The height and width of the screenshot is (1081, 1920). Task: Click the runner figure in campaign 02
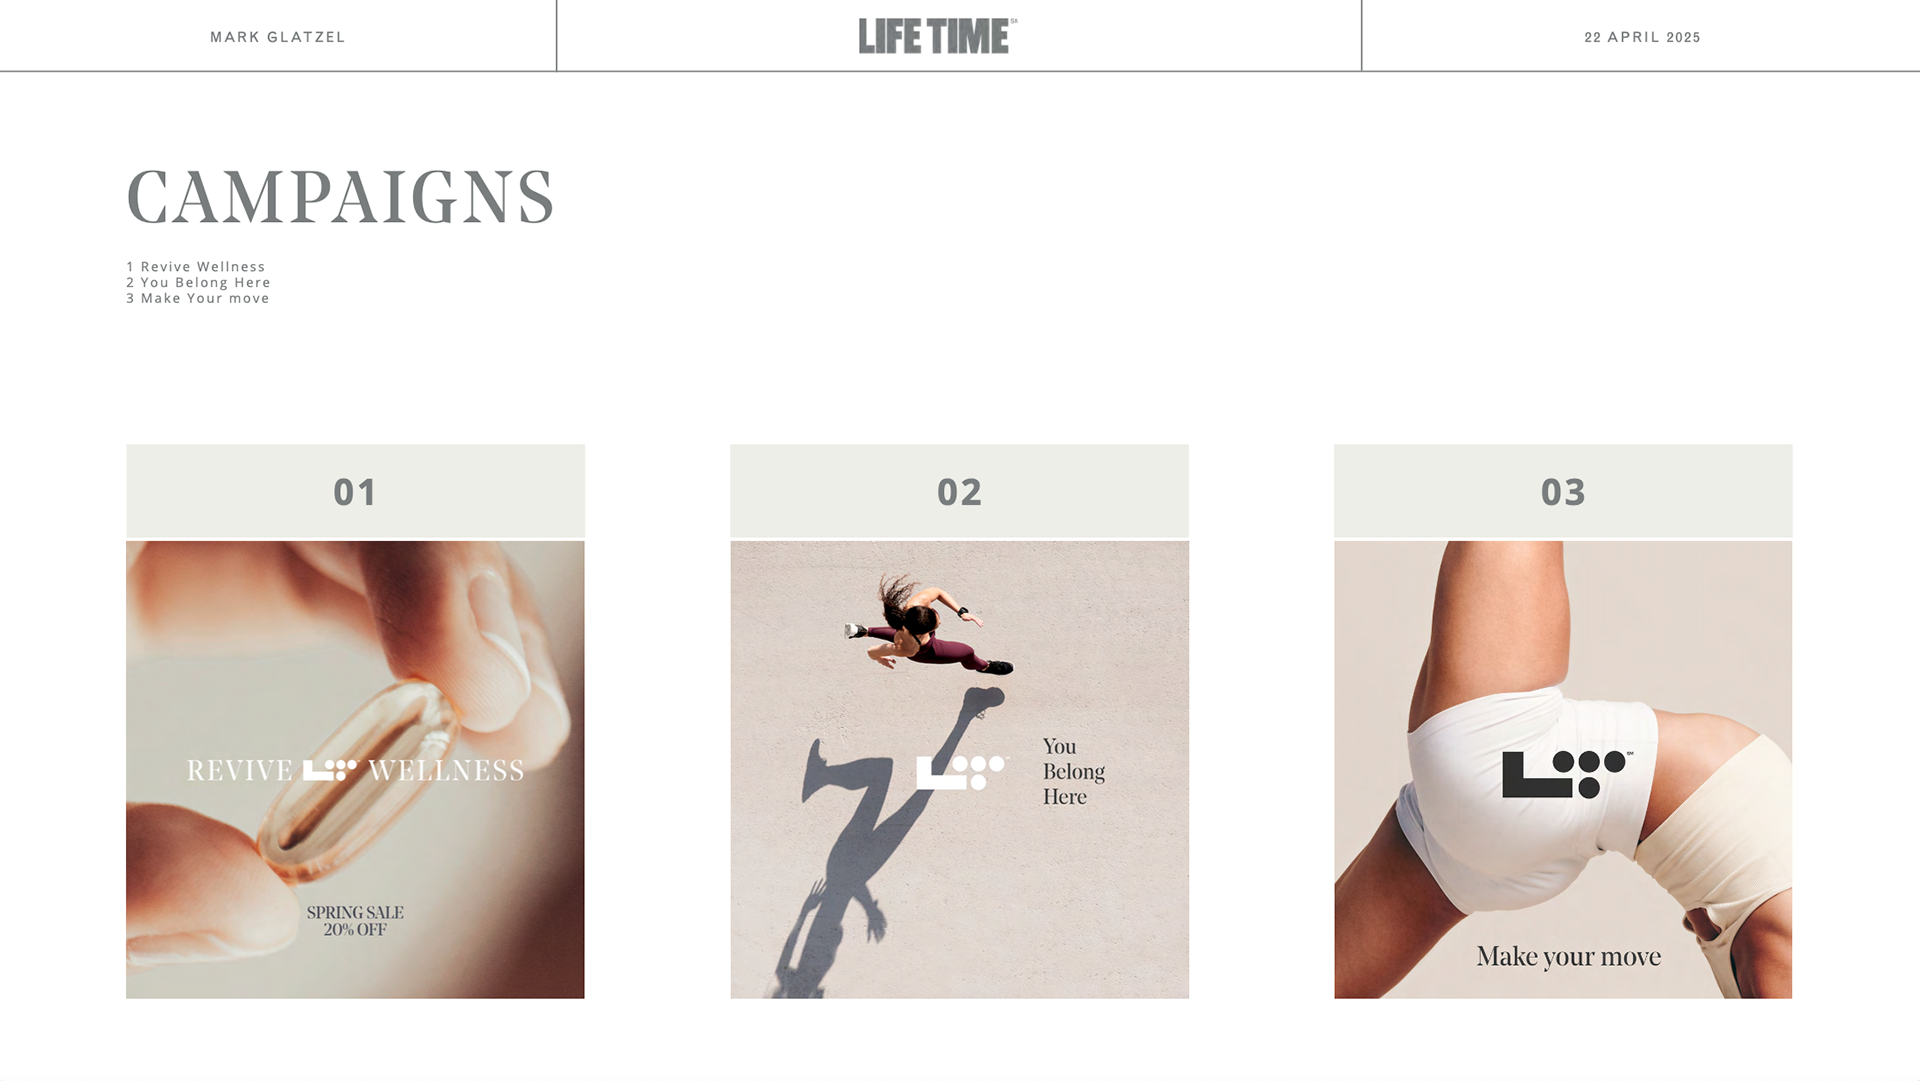[x=928, y=625]
